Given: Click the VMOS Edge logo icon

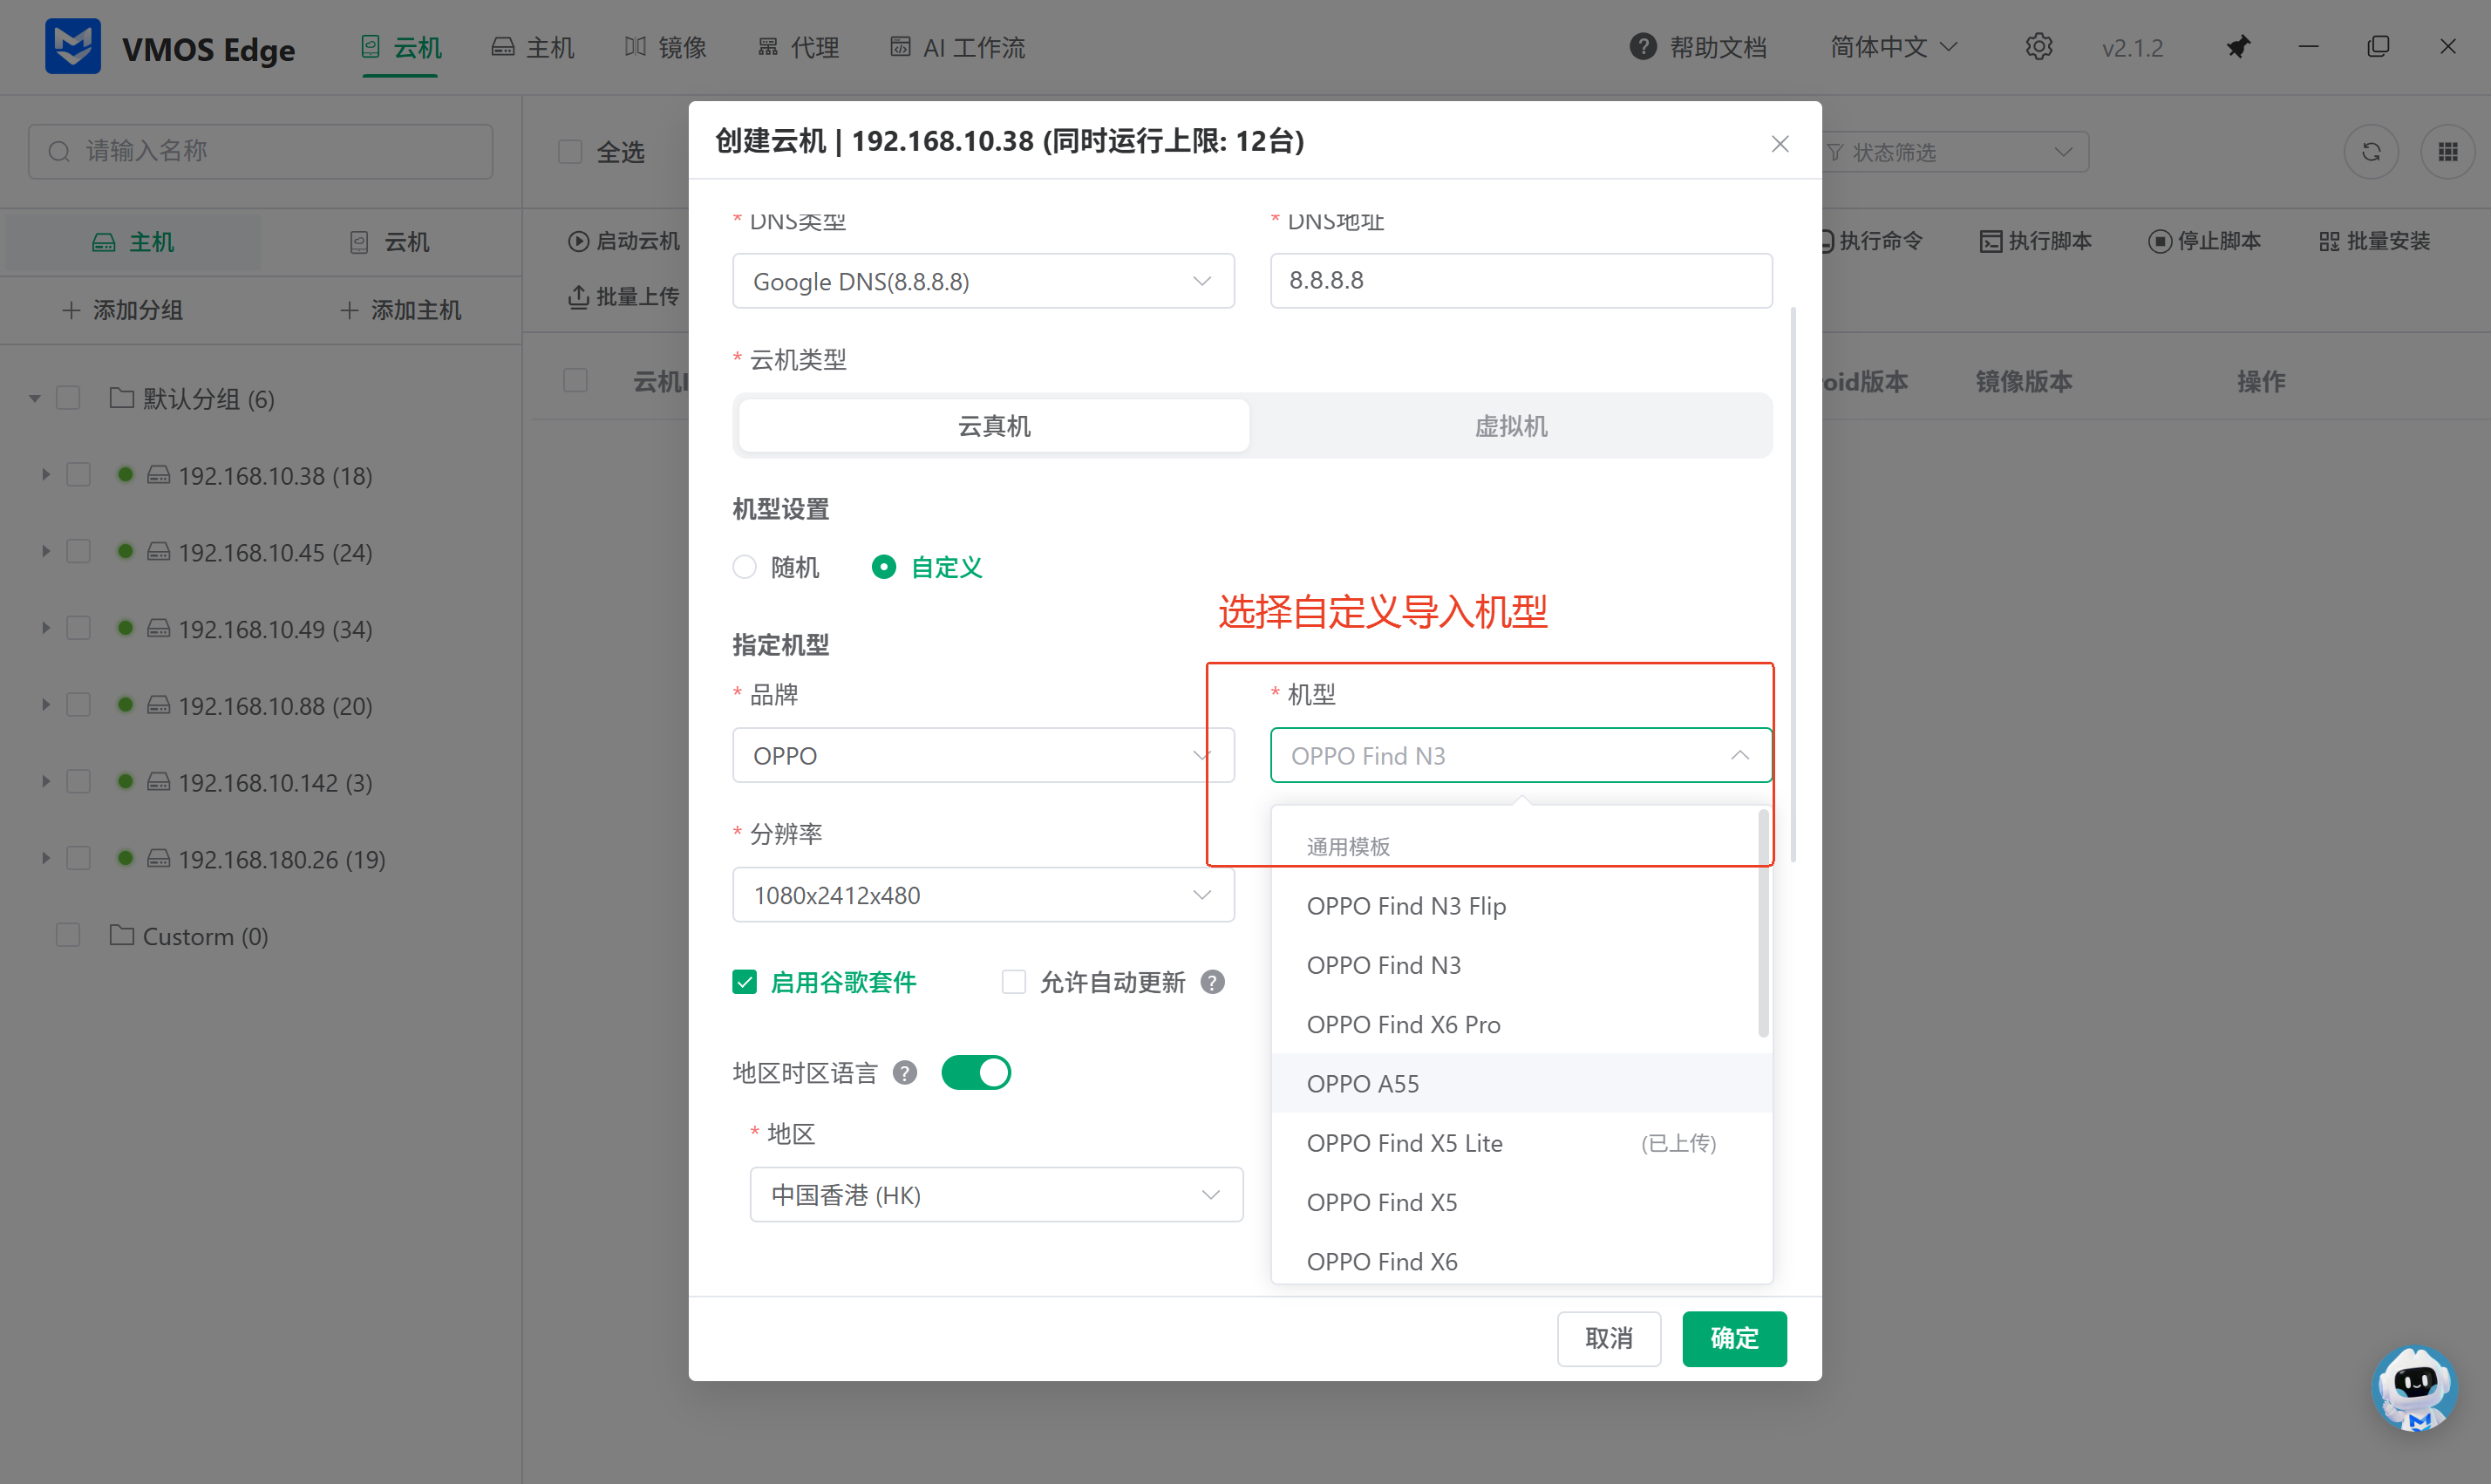Looking at the screenshot, I should tap(72, 45).
